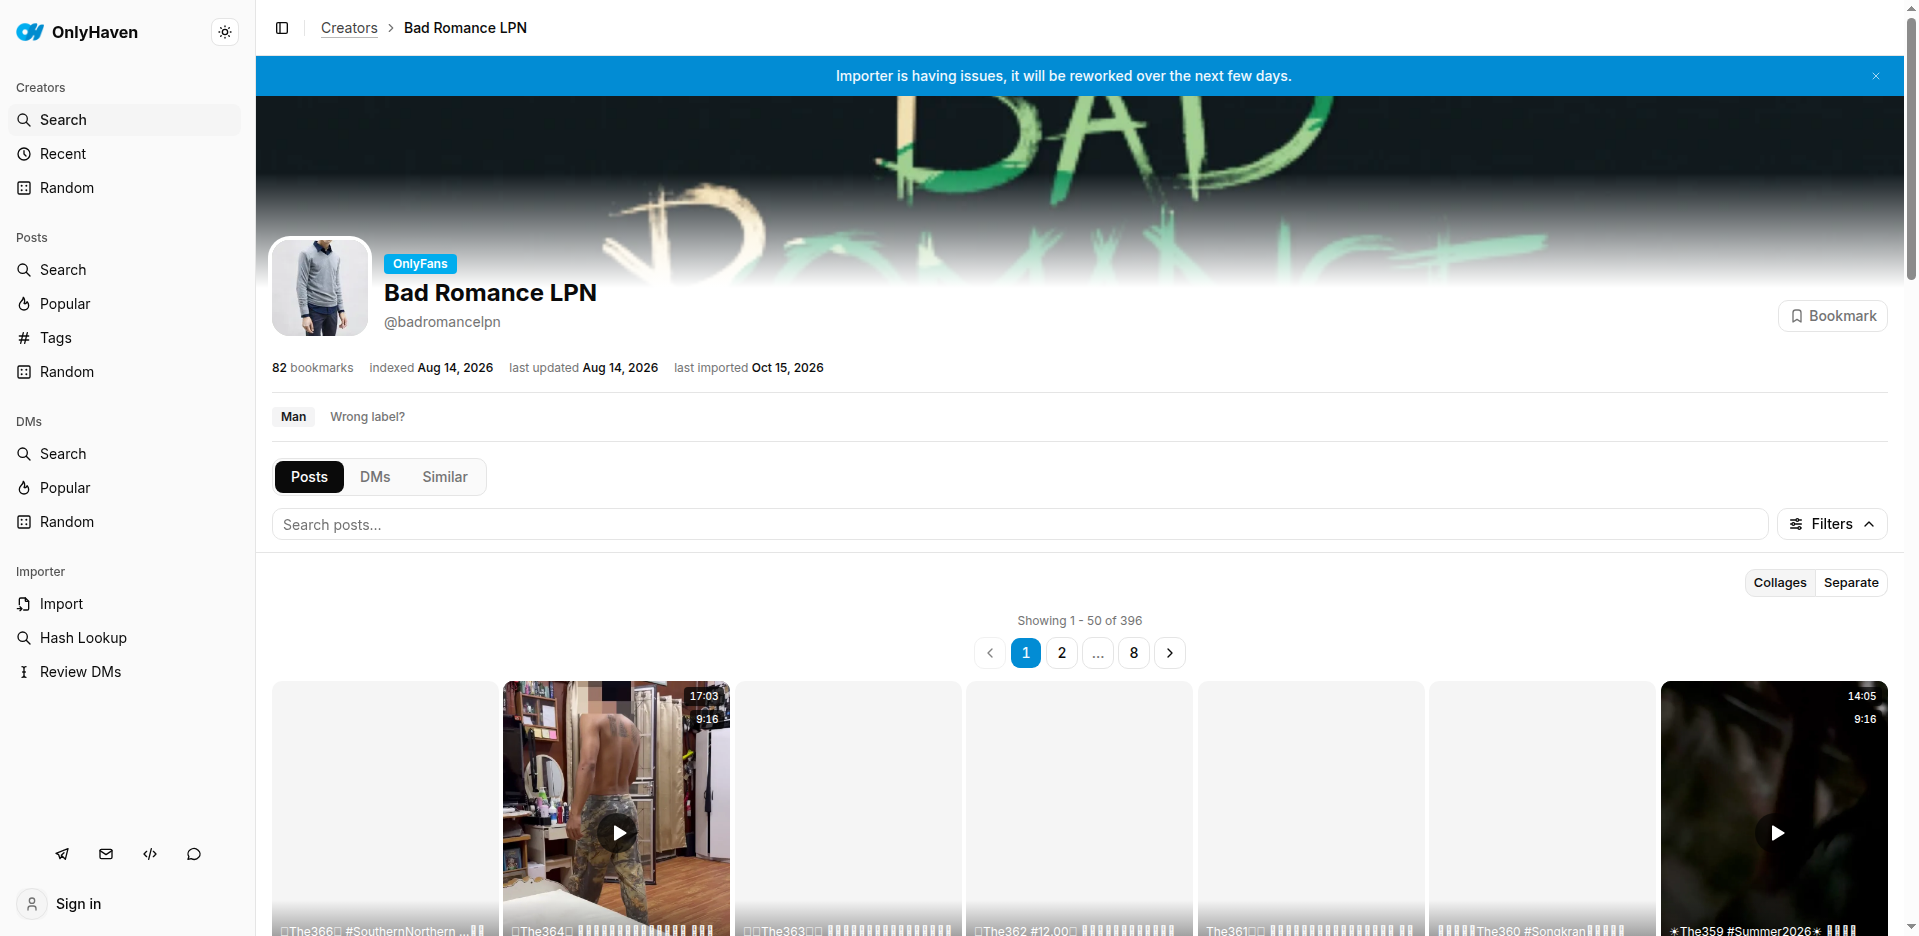Select the Posts tab
This screenshot has height=936, width=1919.
point(309,477)
